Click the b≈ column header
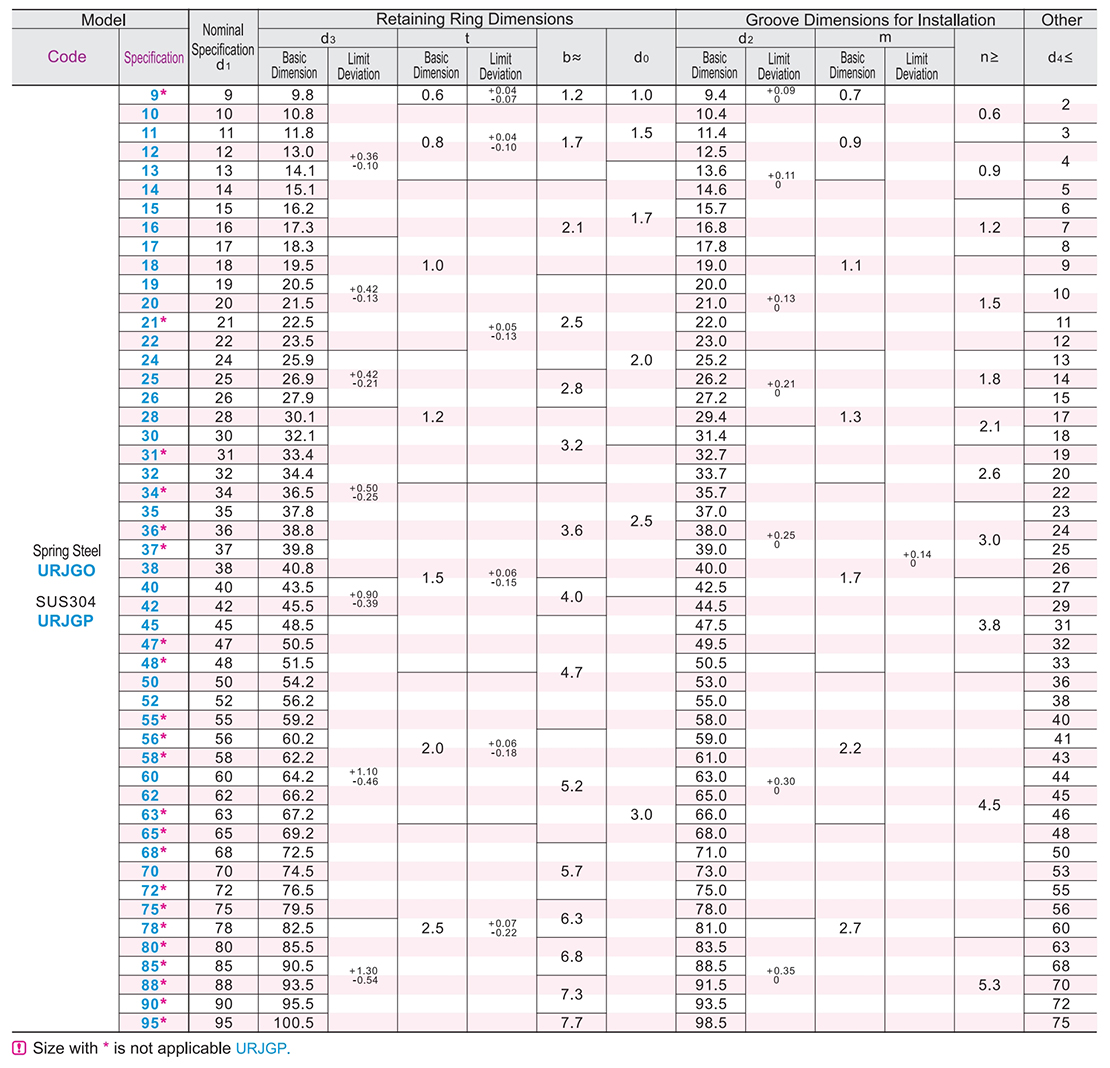1110x1068 pixels. coord(572,57)
